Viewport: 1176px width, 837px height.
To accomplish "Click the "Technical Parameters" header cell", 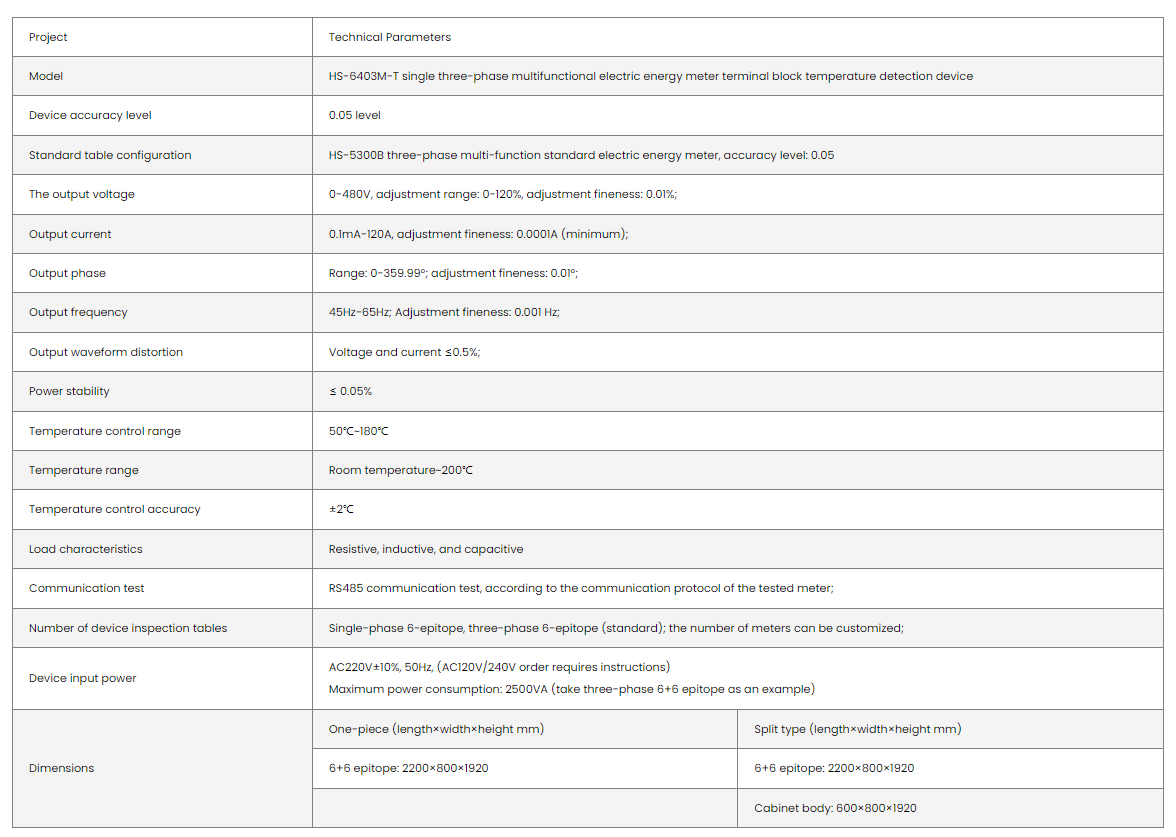I will 390,37.
